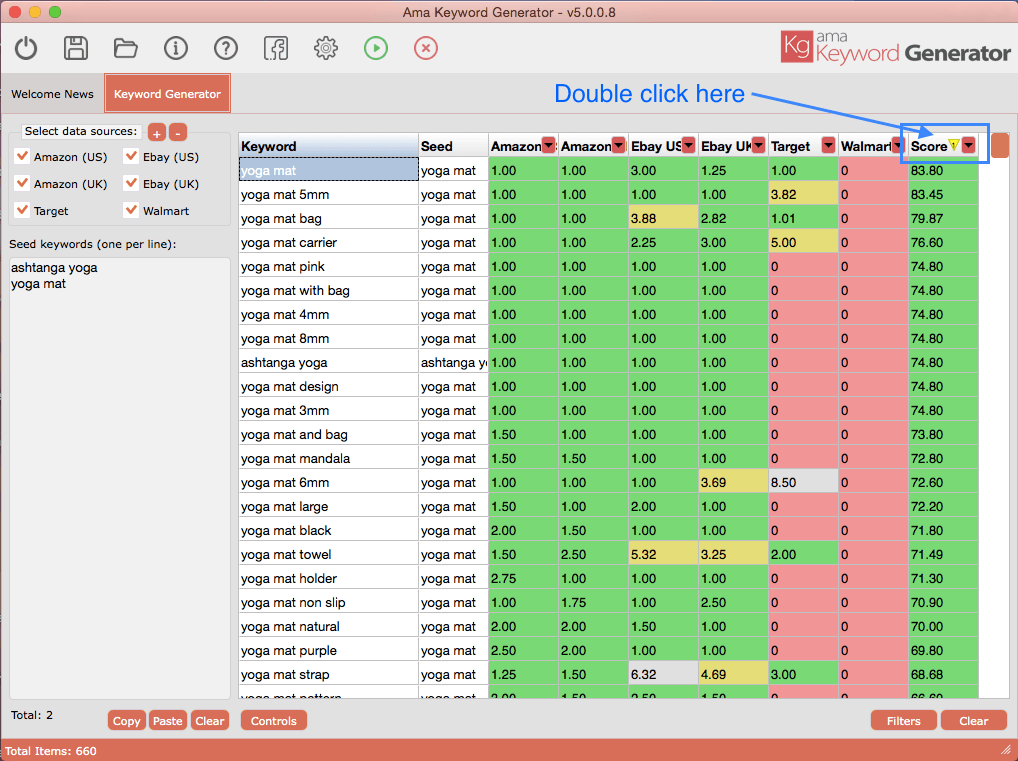The width and height of the screenshot is (1018, 761).
Task: Stop with the red X circle icon
Action: click(426, 48)
